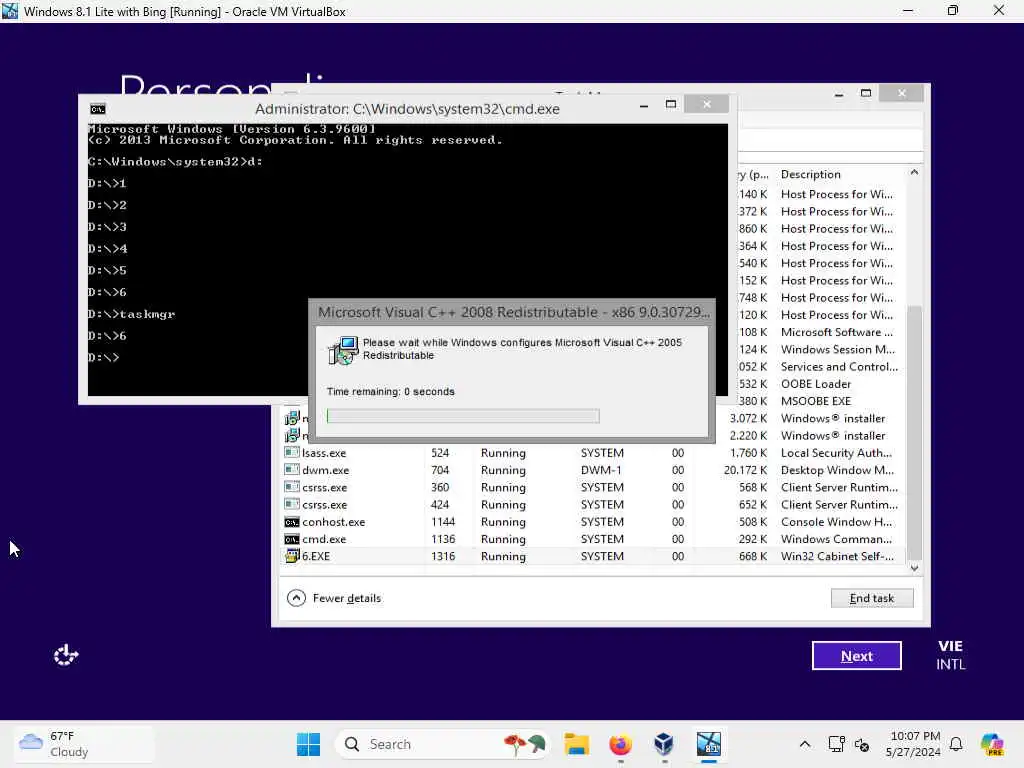The image size is (1024, 768).
Task: Click PID 1316 in the 6.EXE row
Action: click(443, 556)
